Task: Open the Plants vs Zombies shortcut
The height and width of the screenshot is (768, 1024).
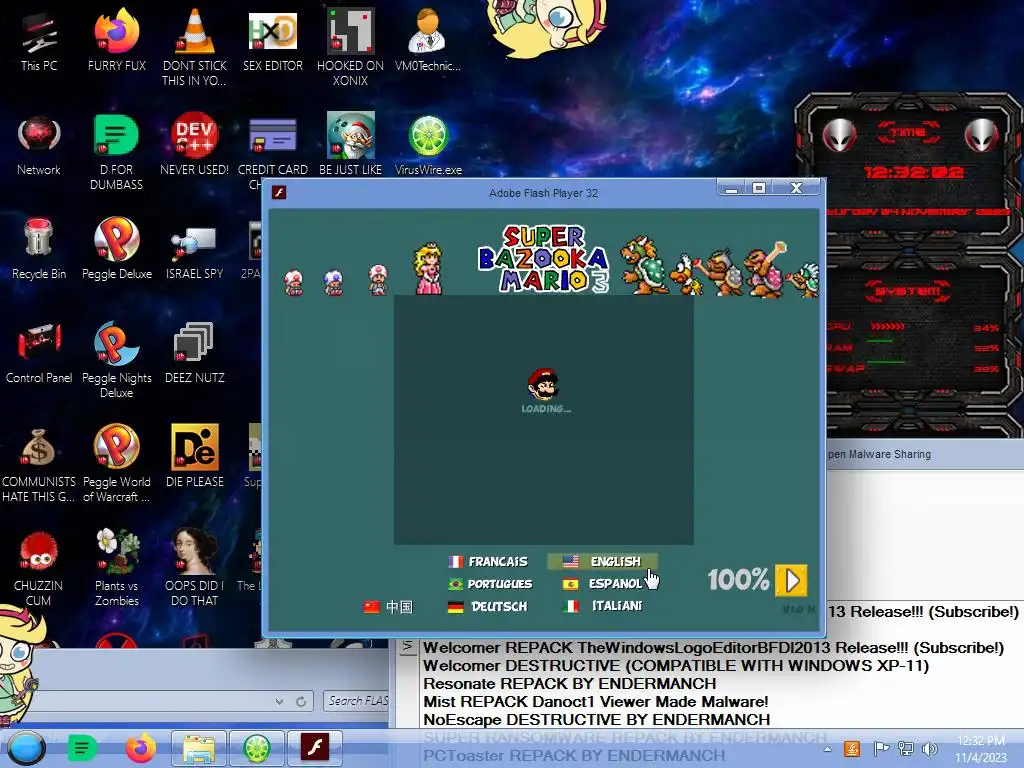Action: point(116,568)
